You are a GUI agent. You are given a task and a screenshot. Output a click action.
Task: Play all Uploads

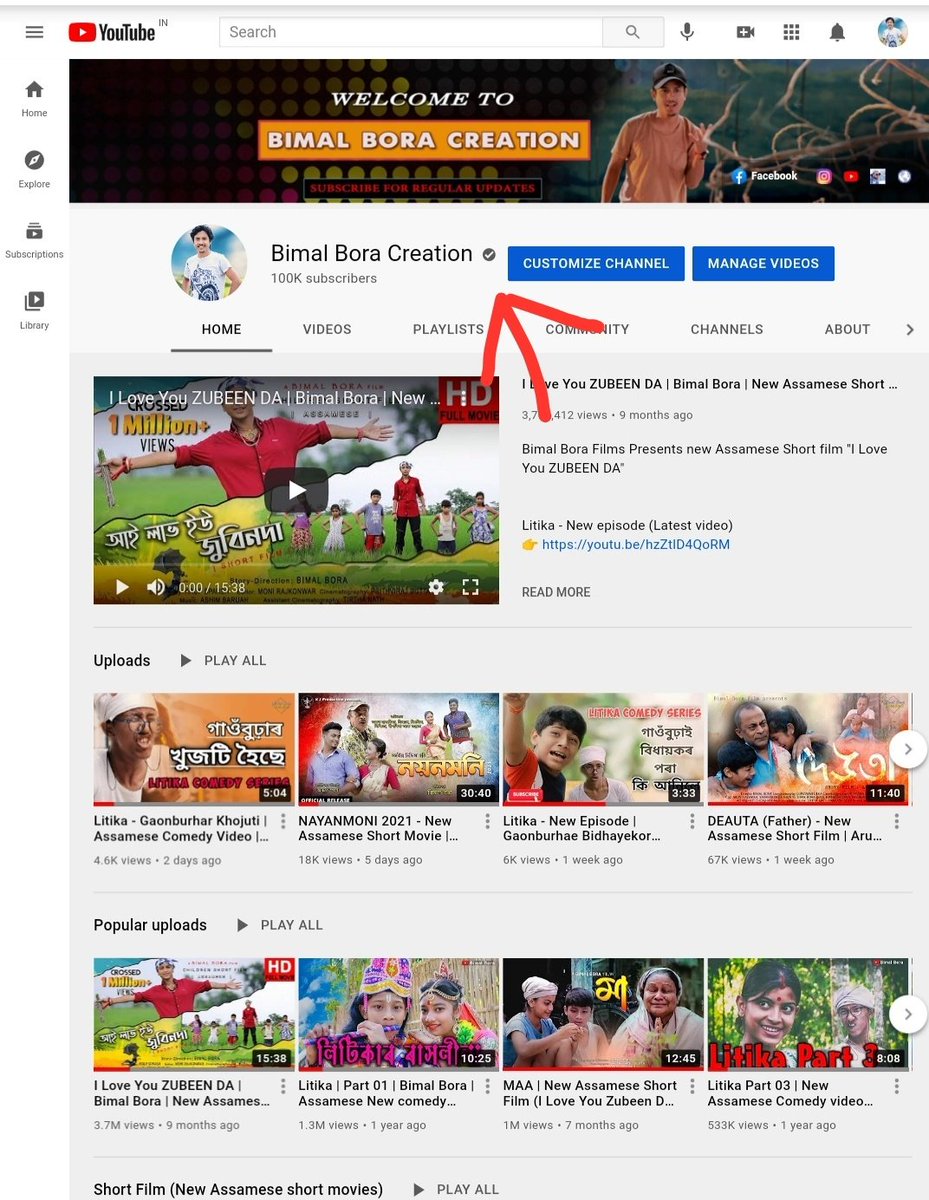223,661
